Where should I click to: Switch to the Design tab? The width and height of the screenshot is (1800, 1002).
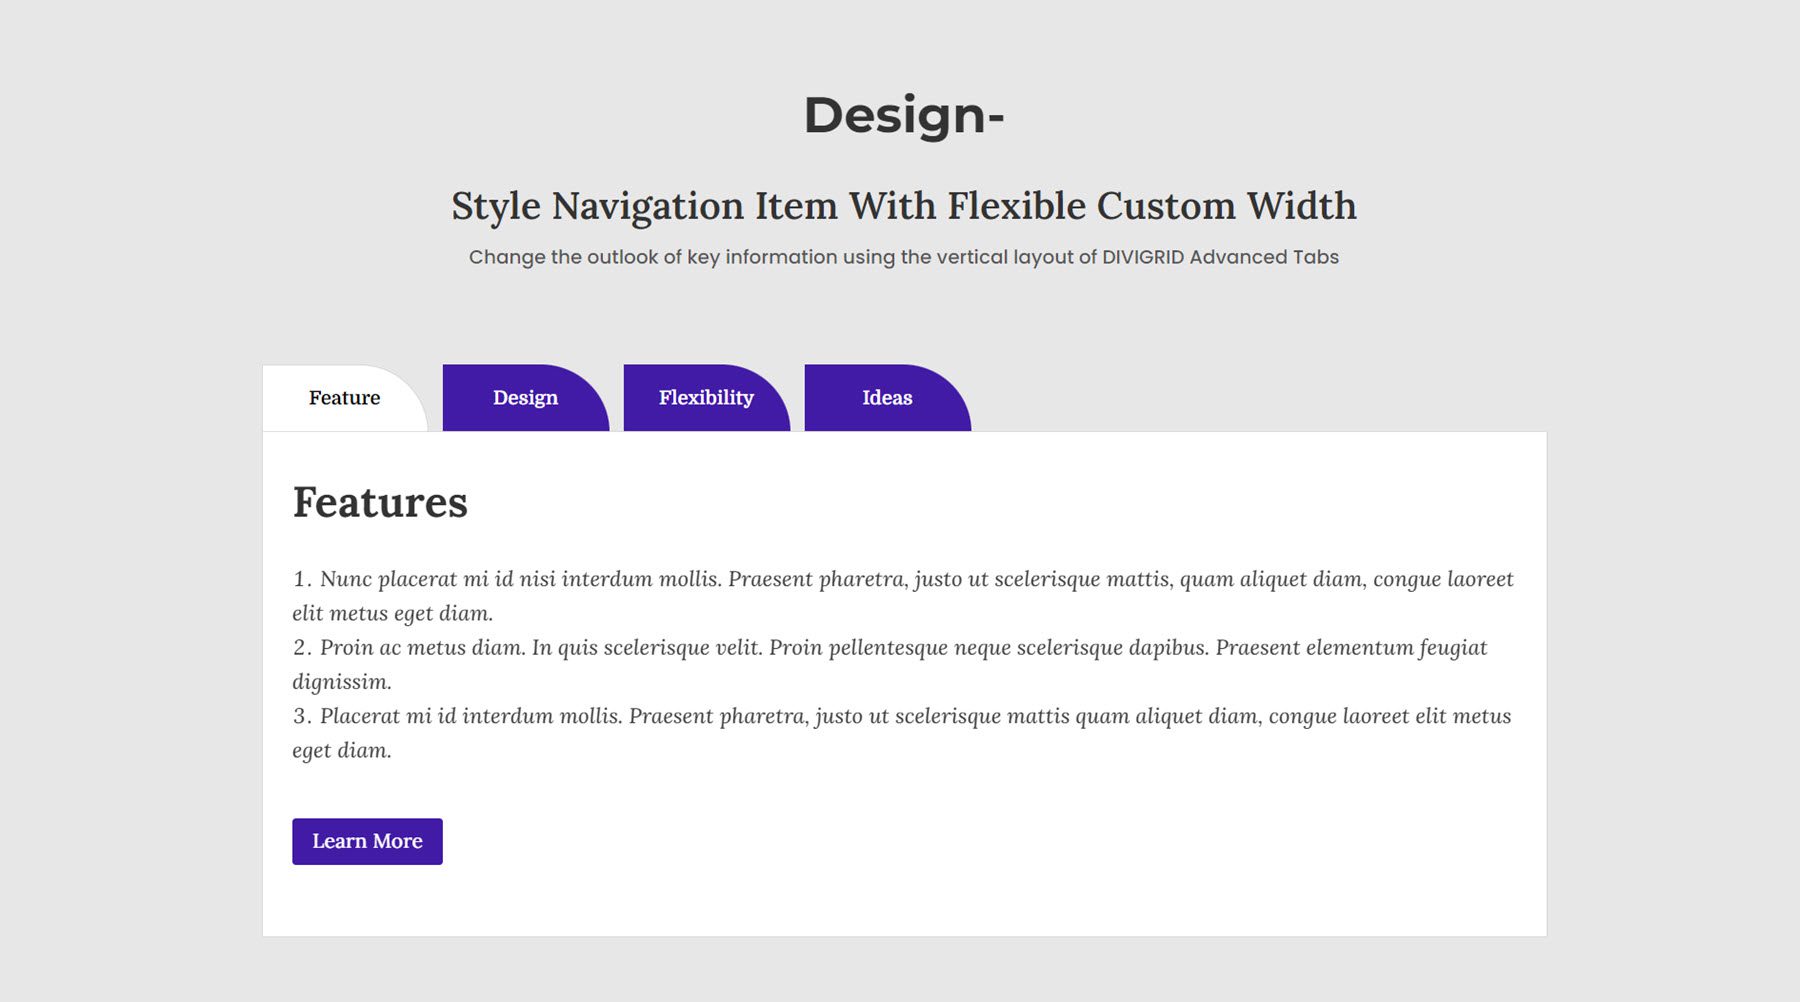[524, 398]
